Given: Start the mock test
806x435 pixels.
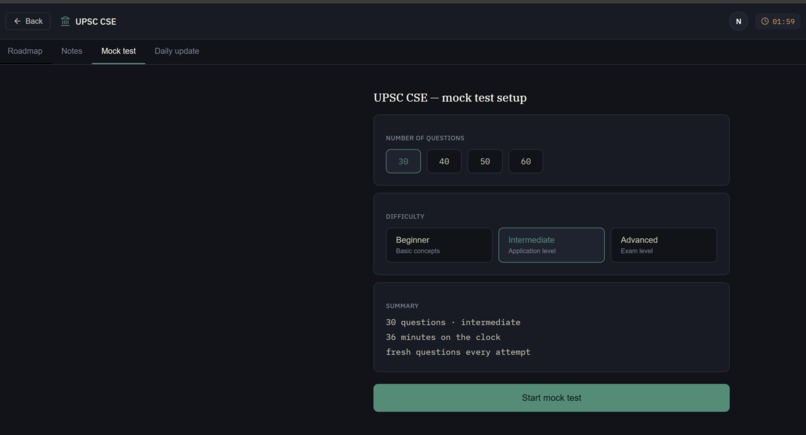Looking at the screenshot, I should click(551, 398).
